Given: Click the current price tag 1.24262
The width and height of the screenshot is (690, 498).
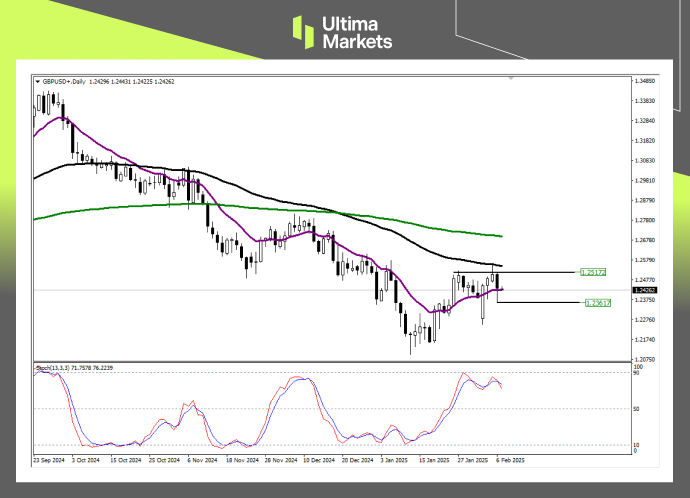Looking at the screenshot, I should pyautogui.click(x=645, y=290).
